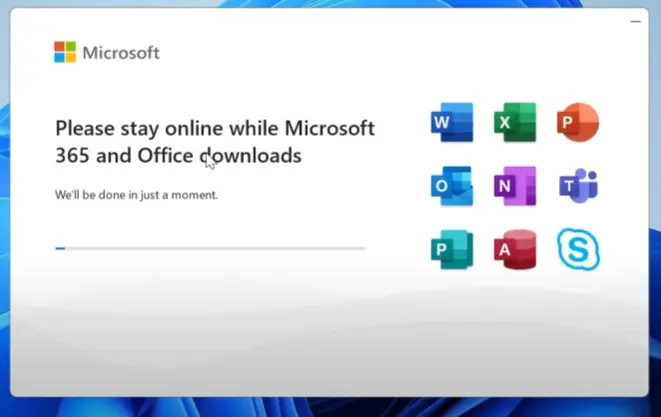This screenshot has width=661, height=417.
Task: Click the "Microsoft" wordmark text
Action: click(121, 53)
